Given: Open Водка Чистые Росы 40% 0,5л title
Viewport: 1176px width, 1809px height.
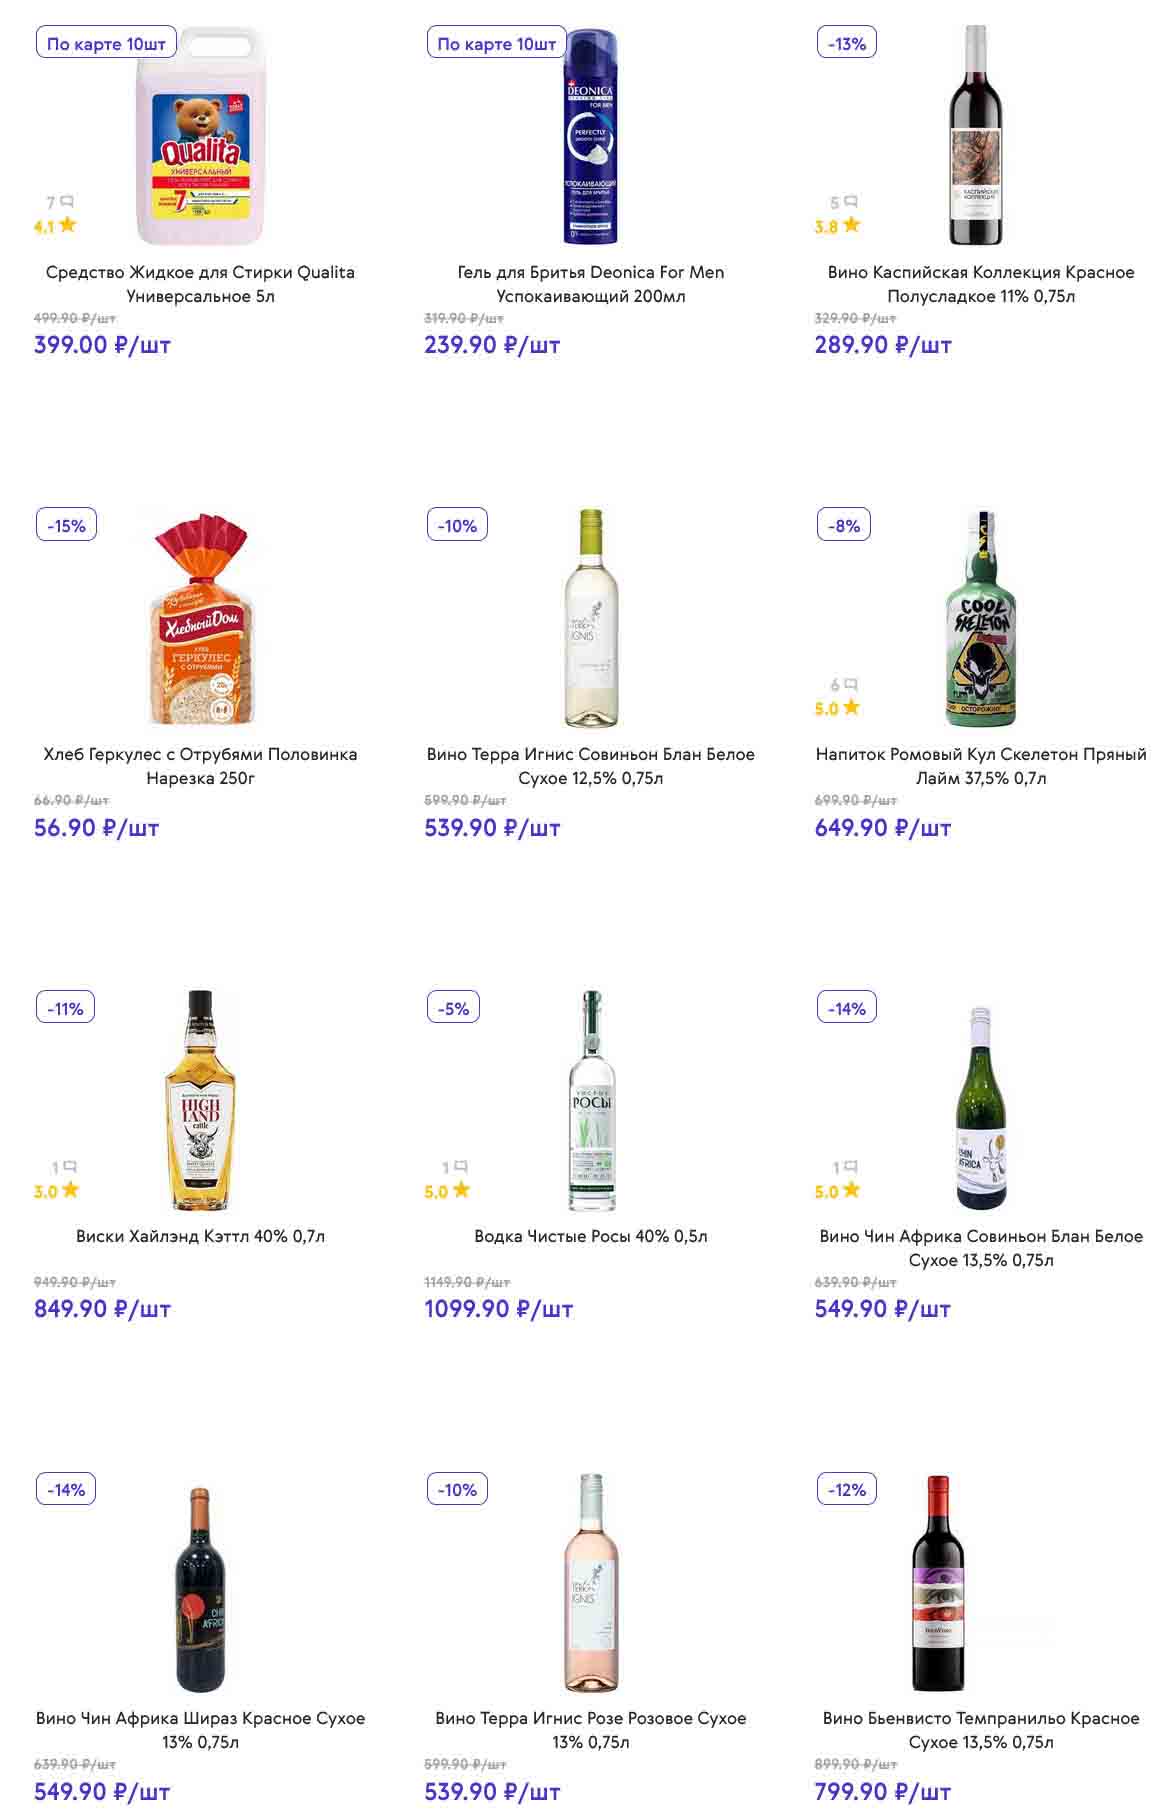Looking at the screenshot, I should [590, 1236].
